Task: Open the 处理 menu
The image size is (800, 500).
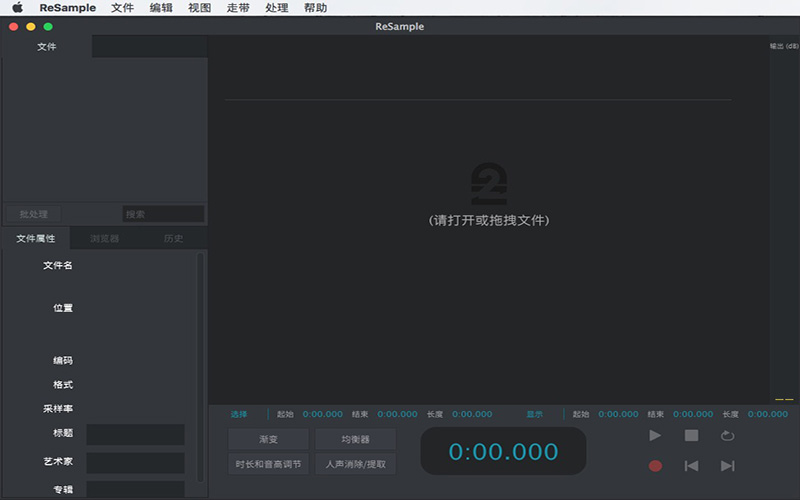Action: [x=277, y=8]
